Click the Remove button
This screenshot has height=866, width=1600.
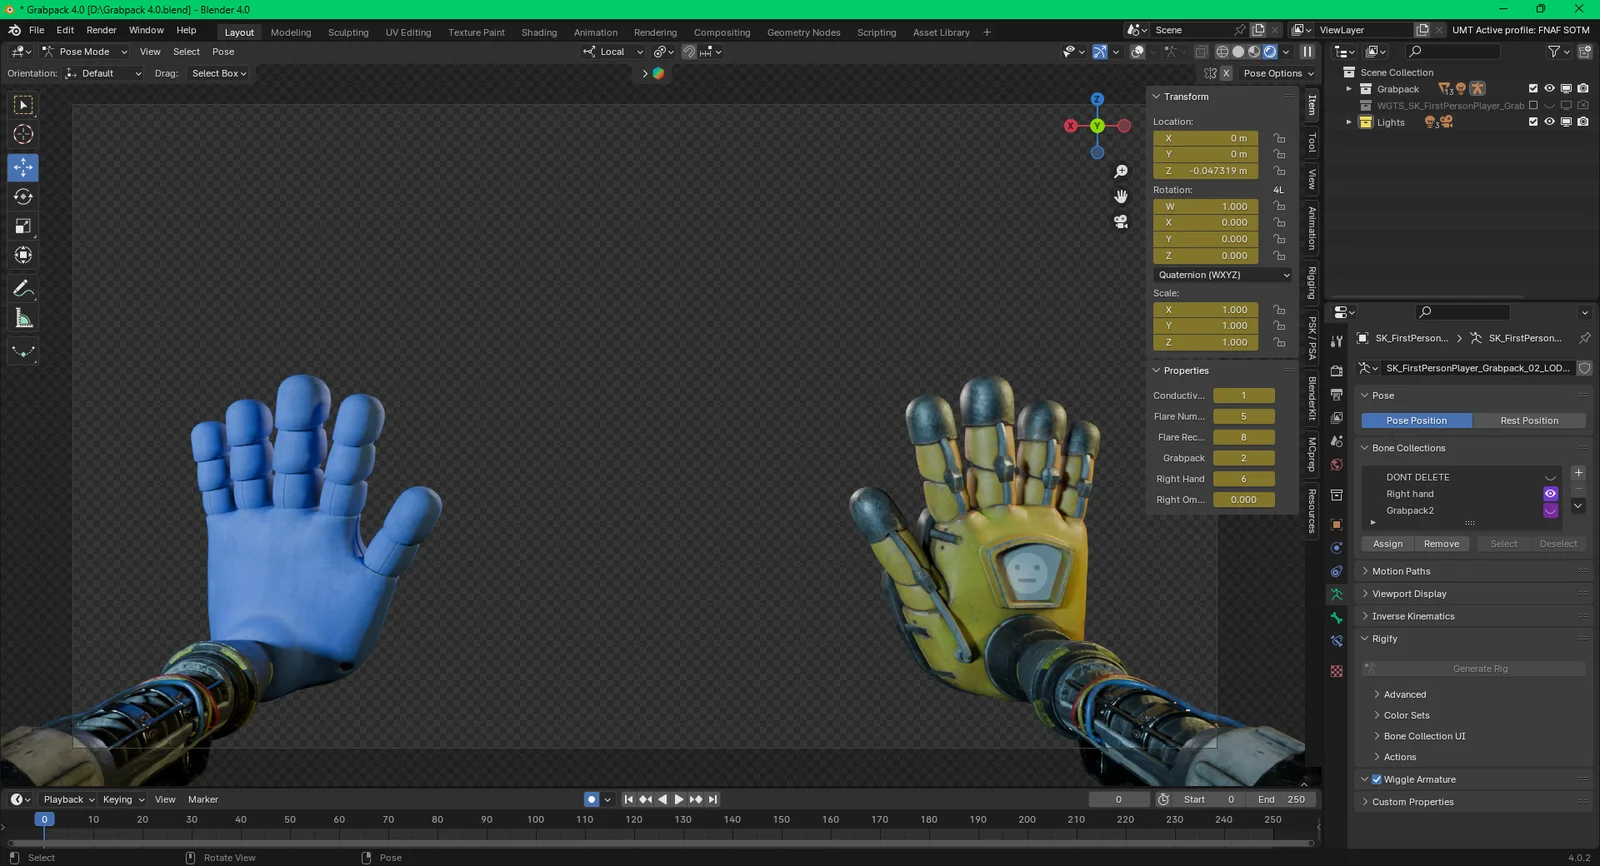pyautogui.click(x=1441, y=544)
